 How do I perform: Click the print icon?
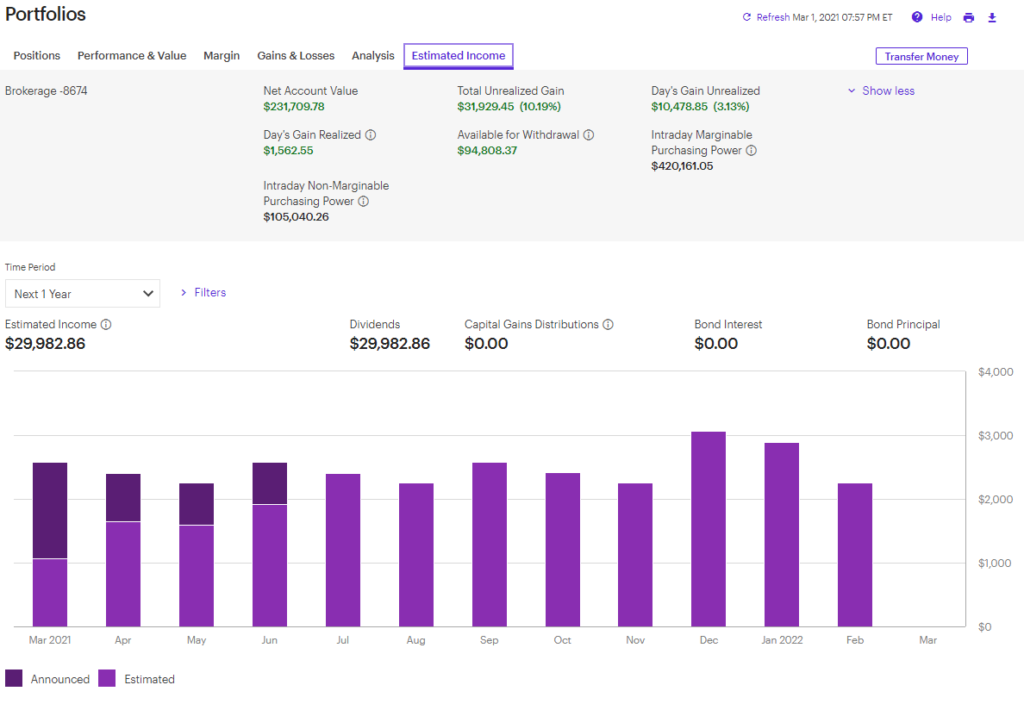[x=968, y=18]
